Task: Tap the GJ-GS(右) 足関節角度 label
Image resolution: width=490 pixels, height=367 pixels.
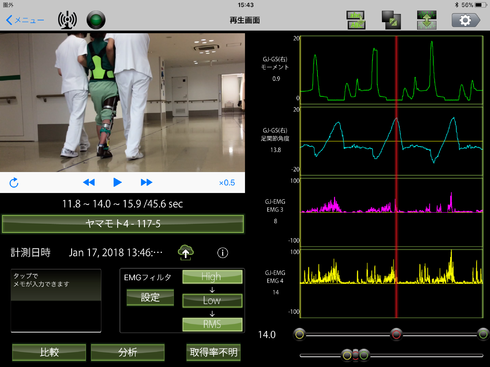Action: tap(275, 134)
